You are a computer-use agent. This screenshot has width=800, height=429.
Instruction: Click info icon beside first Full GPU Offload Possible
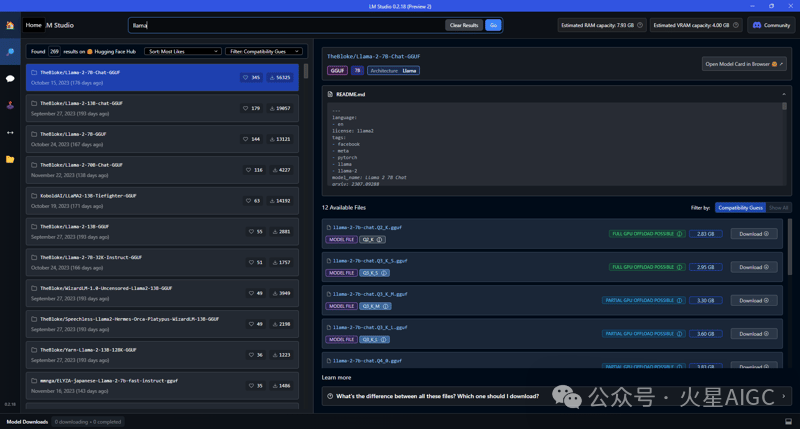(x=679, y=234)
